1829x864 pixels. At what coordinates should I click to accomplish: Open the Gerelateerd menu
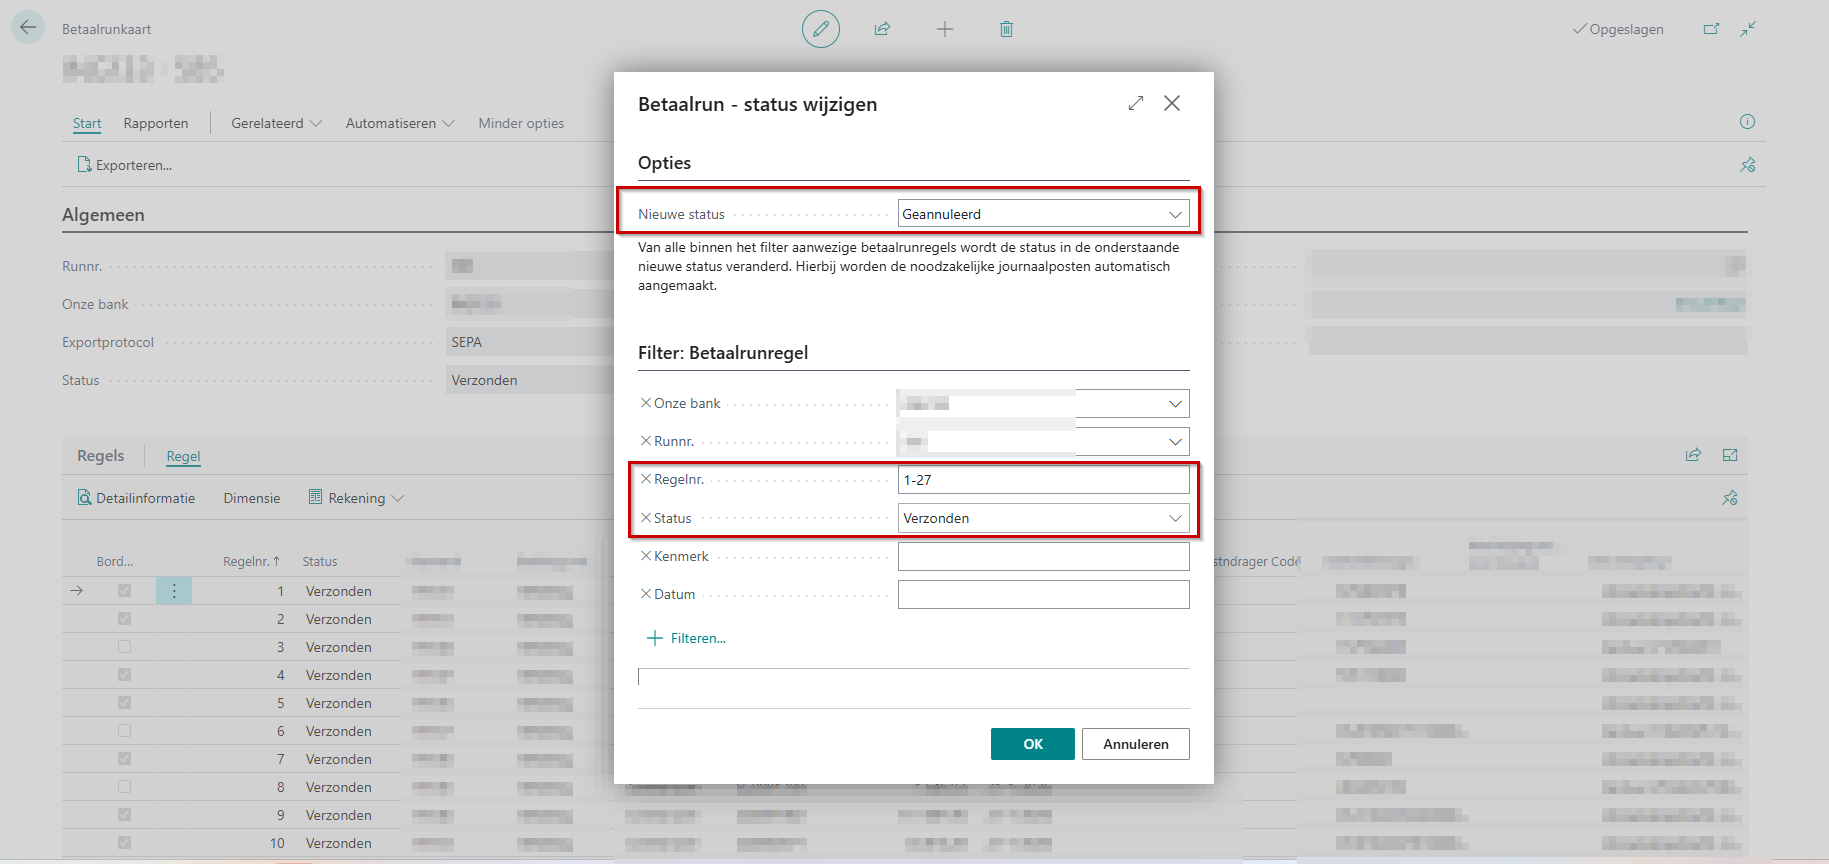pyautogui.click(x=276, y=123)
